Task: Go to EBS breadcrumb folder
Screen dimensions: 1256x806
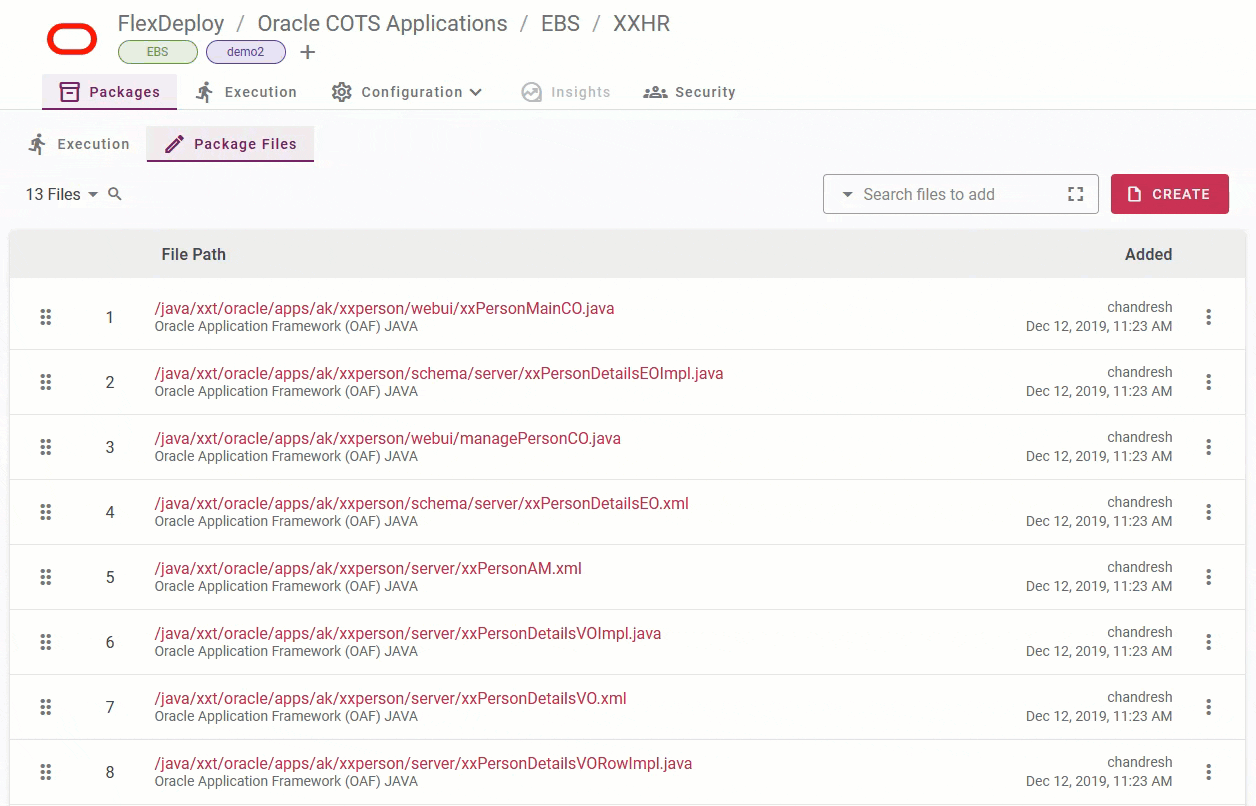Action: pos(560,23)
